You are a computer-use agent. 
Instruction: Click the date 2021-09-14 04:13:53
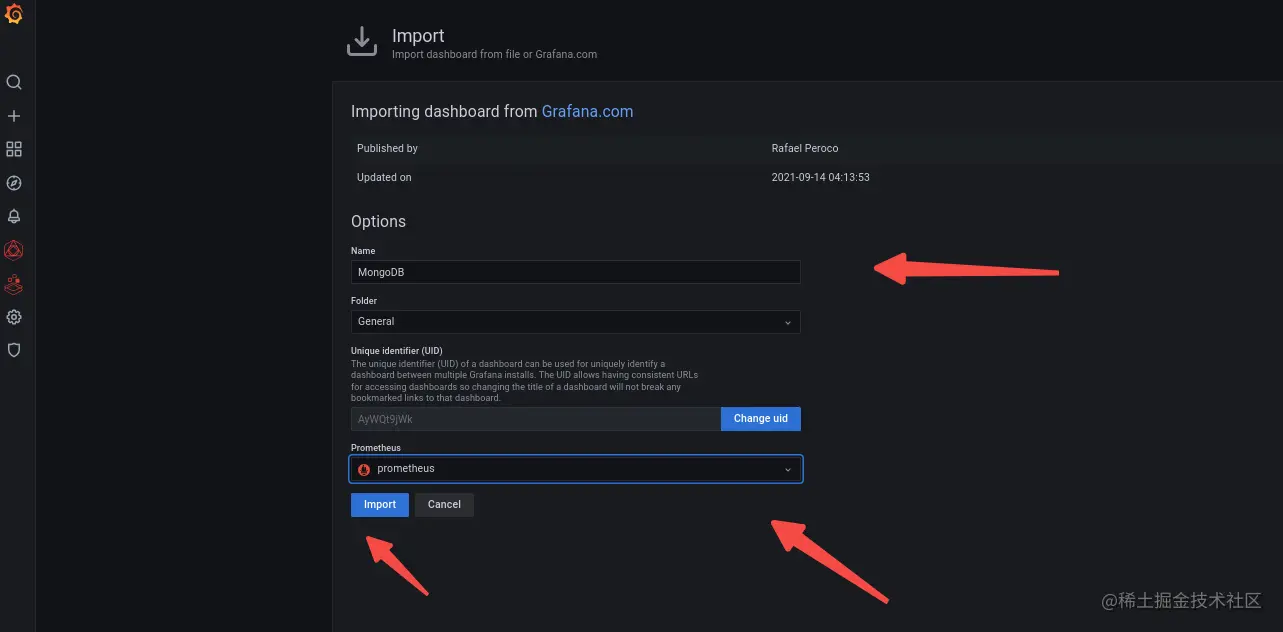820,177
